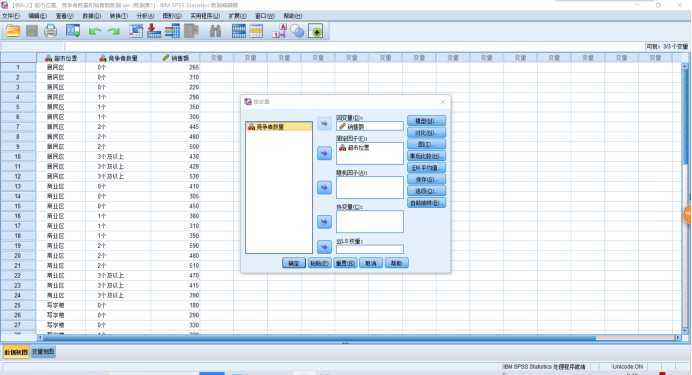Image resolution: width=692 pixels, height=375 pixels.
Task: Launch Find with the binoculars icon
Action: pos(215,31)
